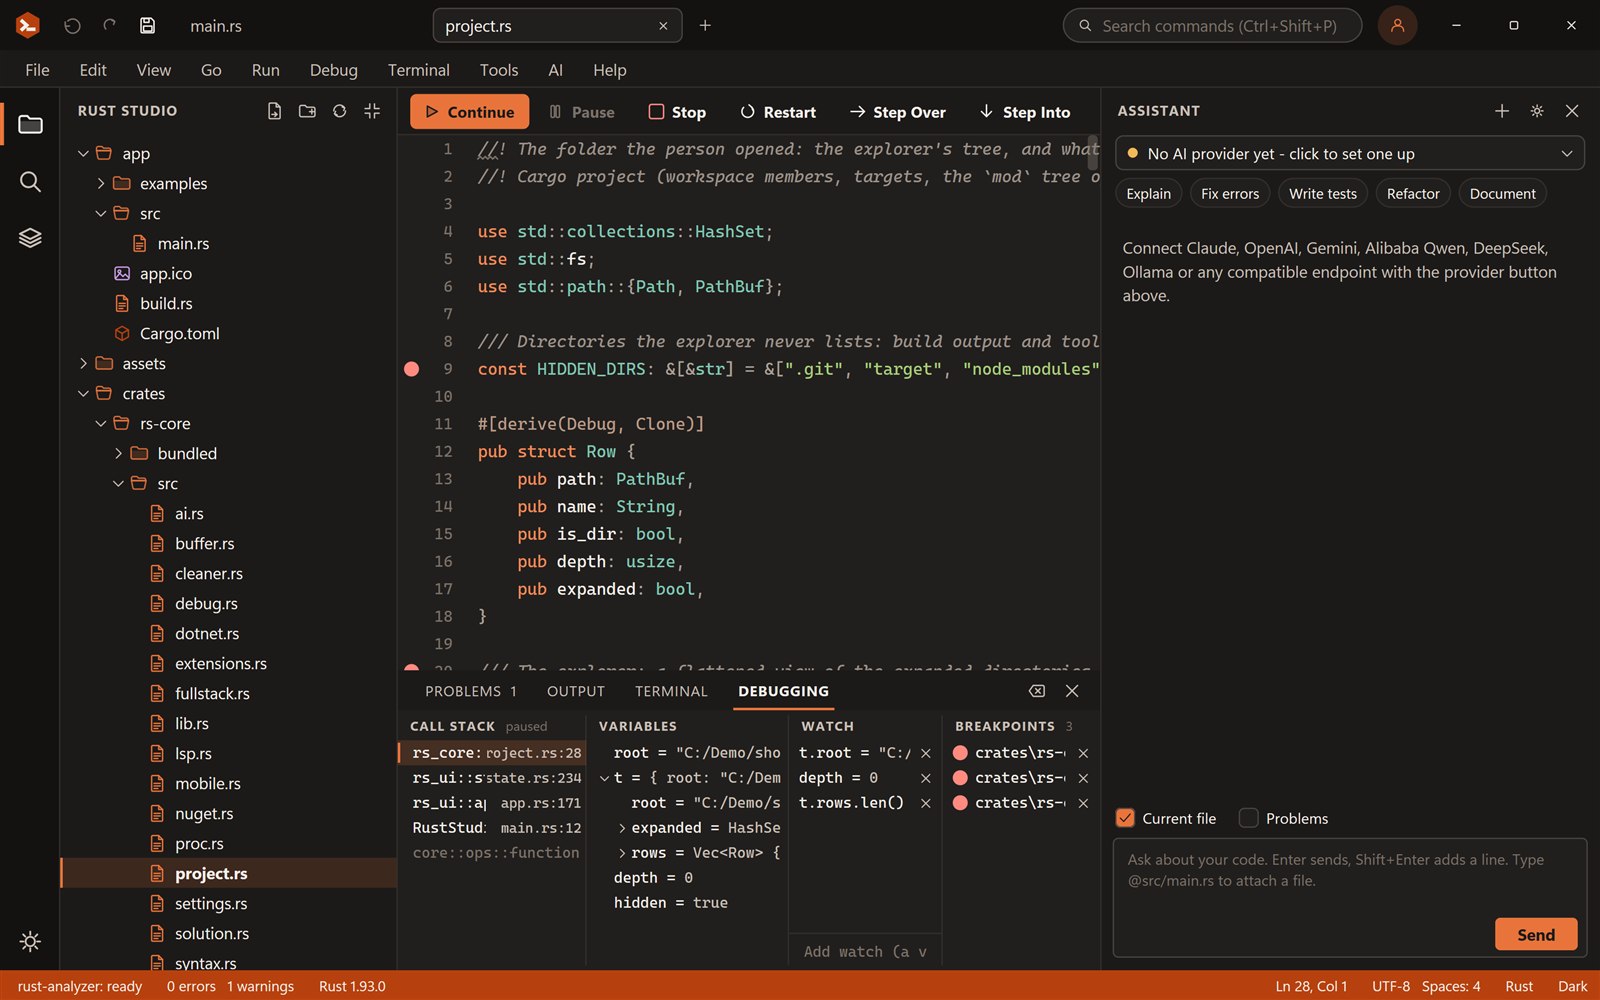Expand the rows variable in Variables
Viewport: 1600px width, 1000px height.
coord(622,853)
